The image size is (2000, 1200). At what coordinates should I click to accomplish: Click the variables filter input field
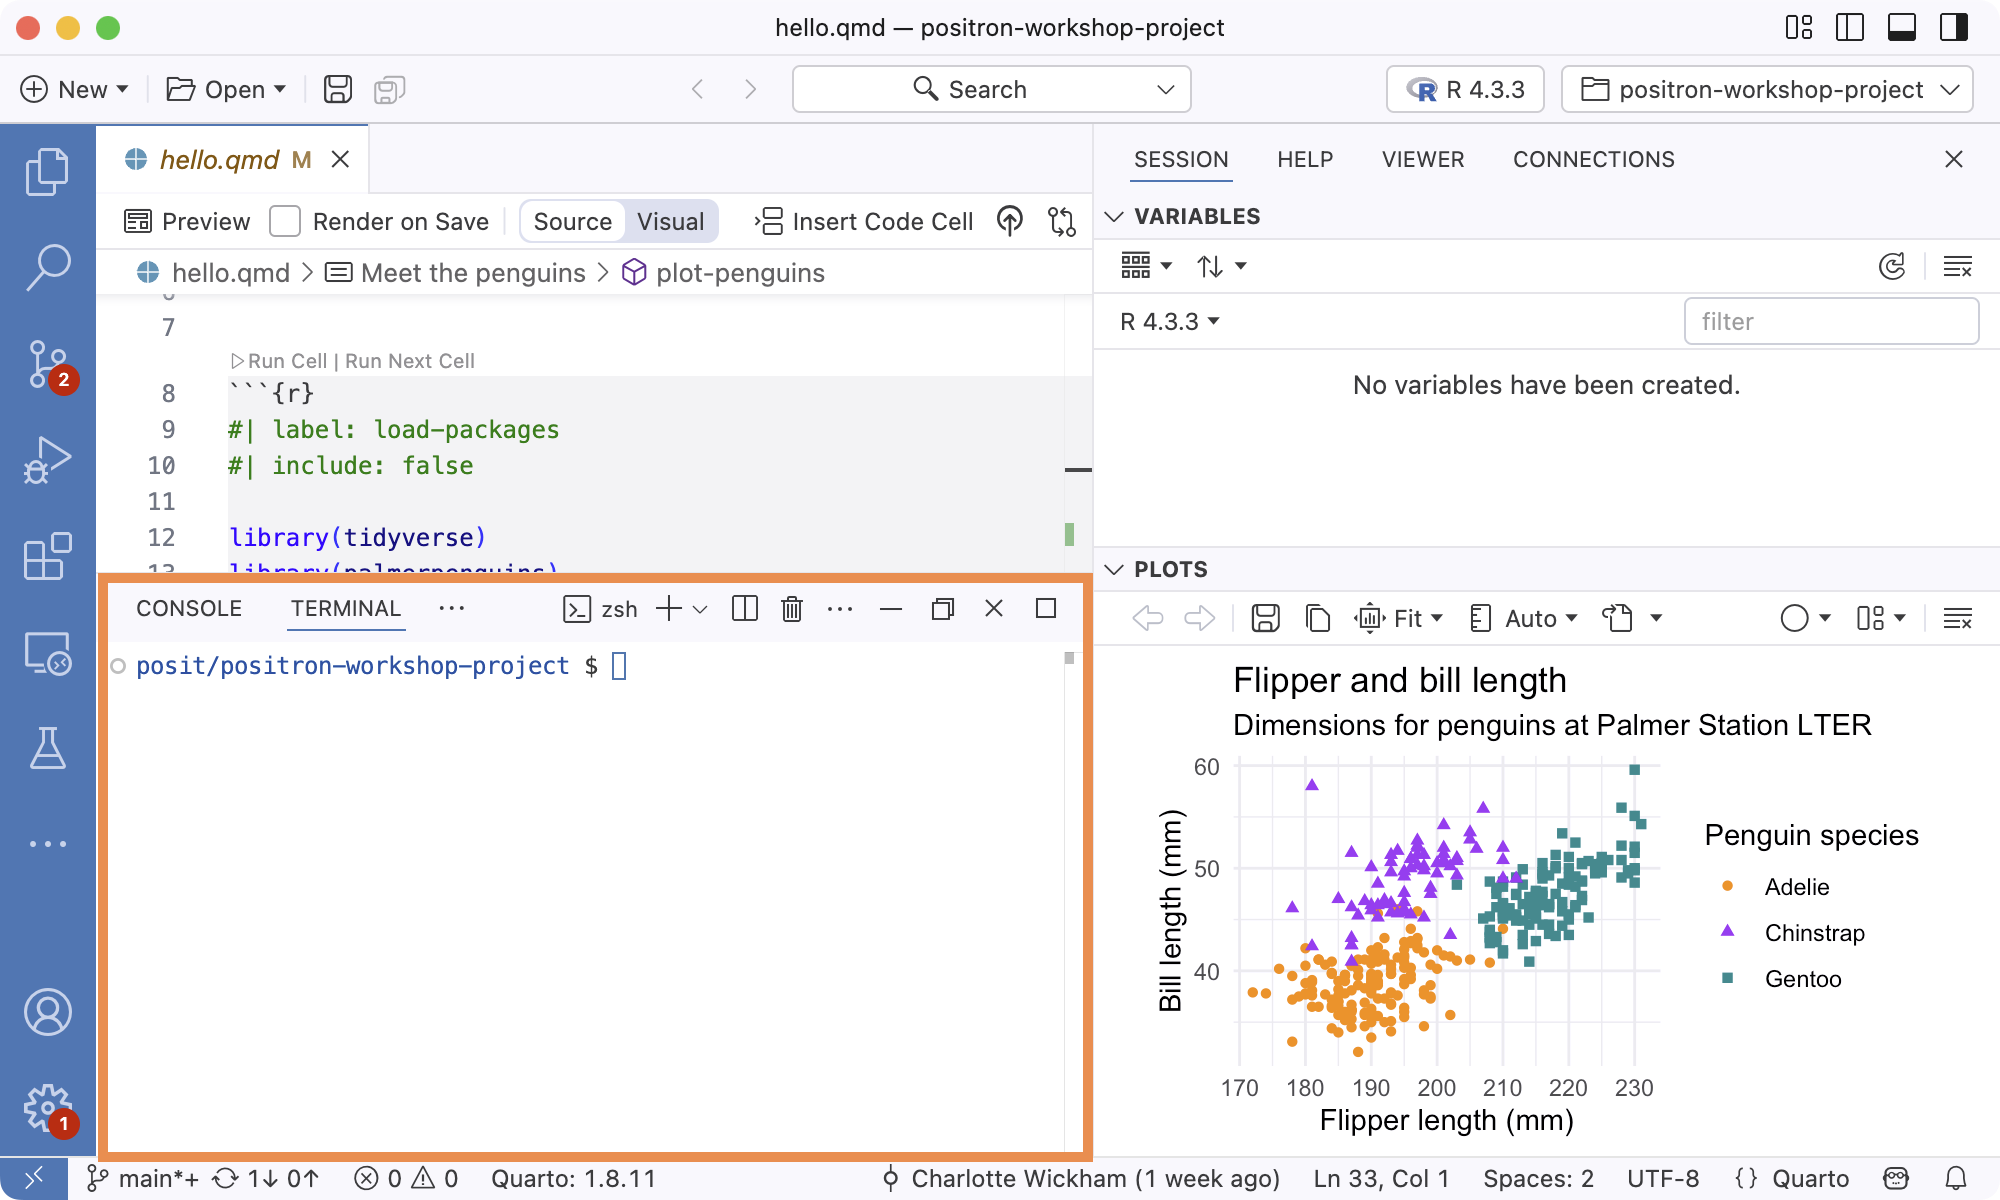click(x=1831, y=321)
